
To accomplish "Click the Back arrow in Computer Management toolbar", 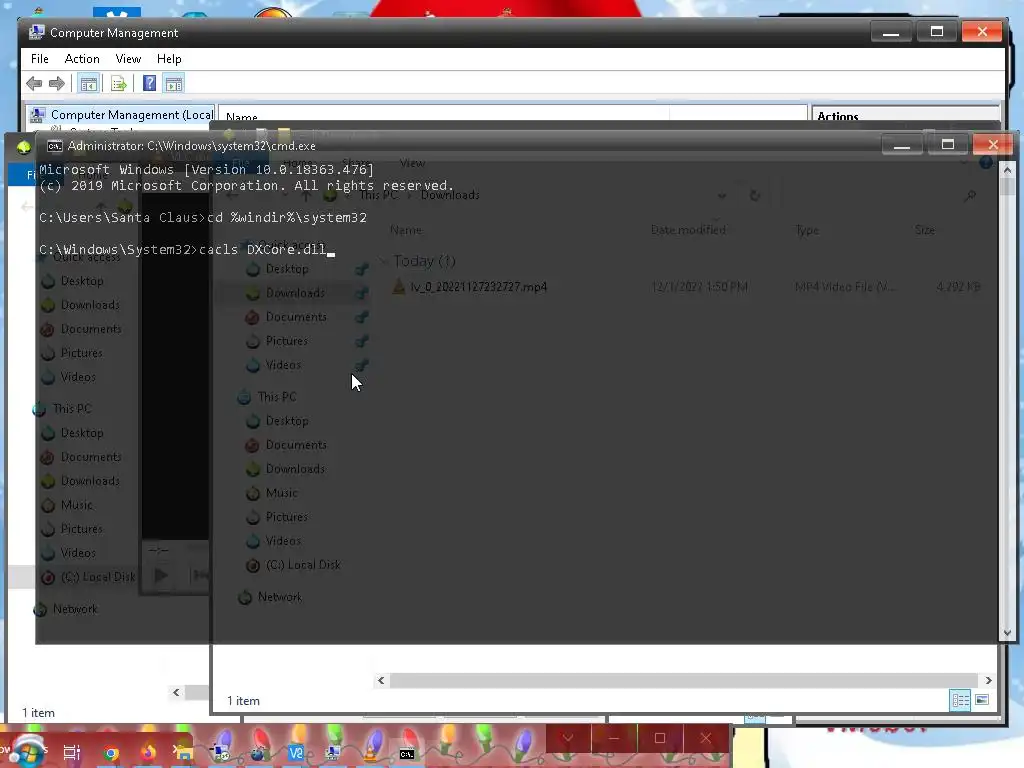I will [35, 84].
